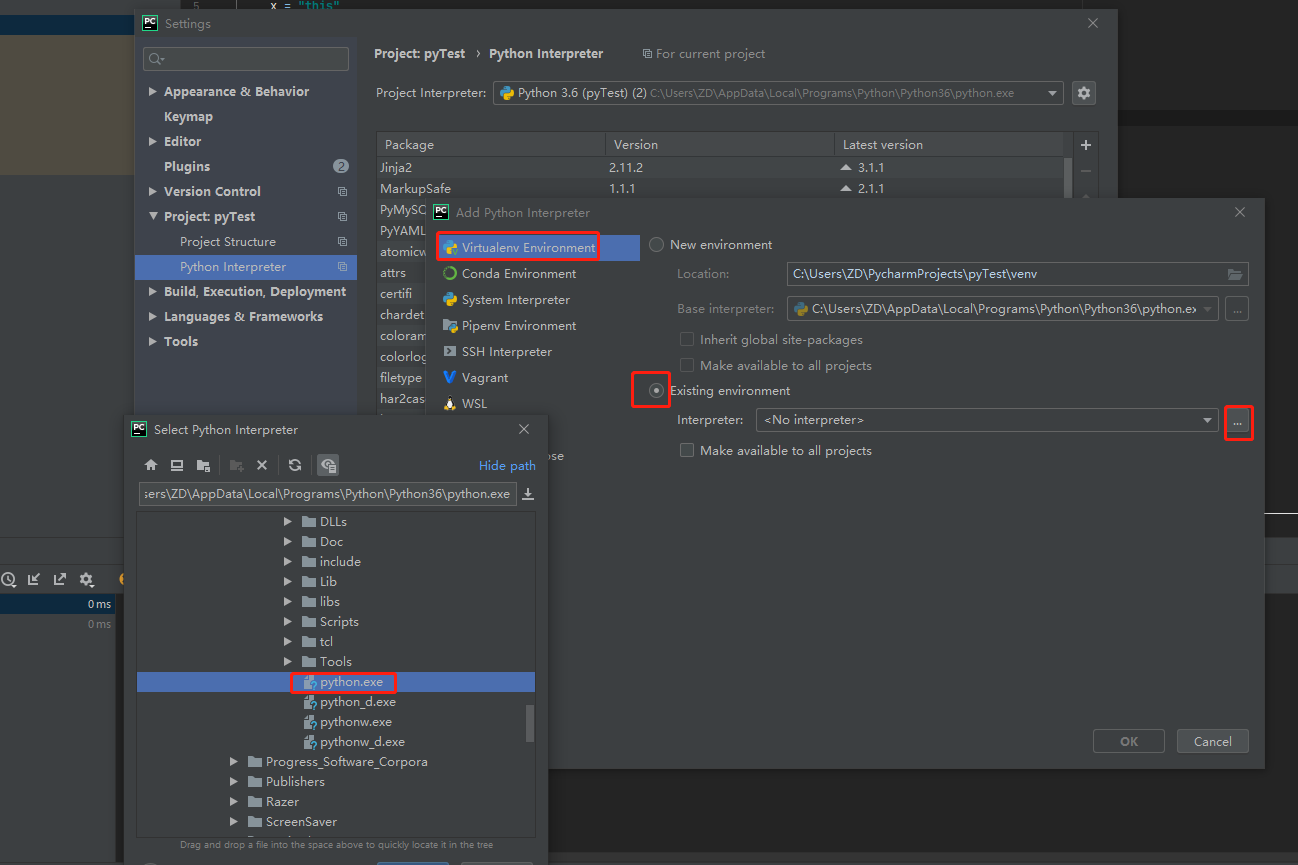Collapse the Project: pyTest section
The height and width of the screenshot is (865, 1298).
coord(153,217)
